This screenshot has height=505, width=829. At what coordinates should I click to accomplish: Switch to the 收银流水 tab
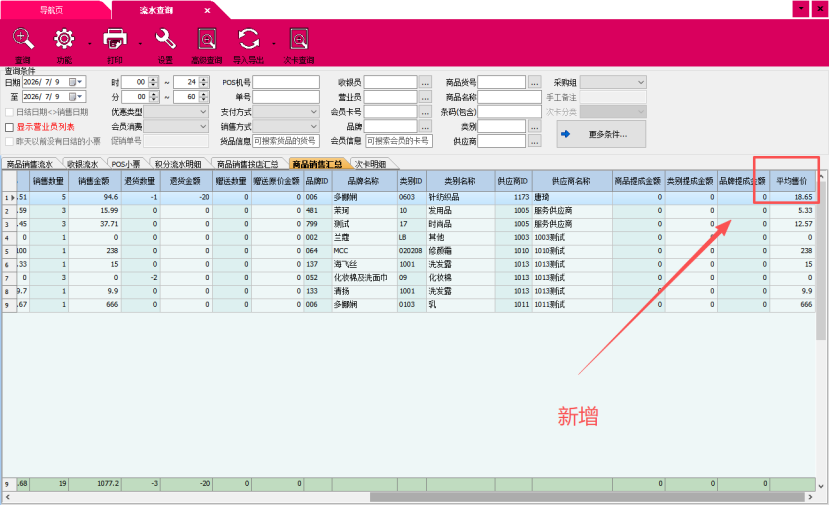(x=82, y=164)
